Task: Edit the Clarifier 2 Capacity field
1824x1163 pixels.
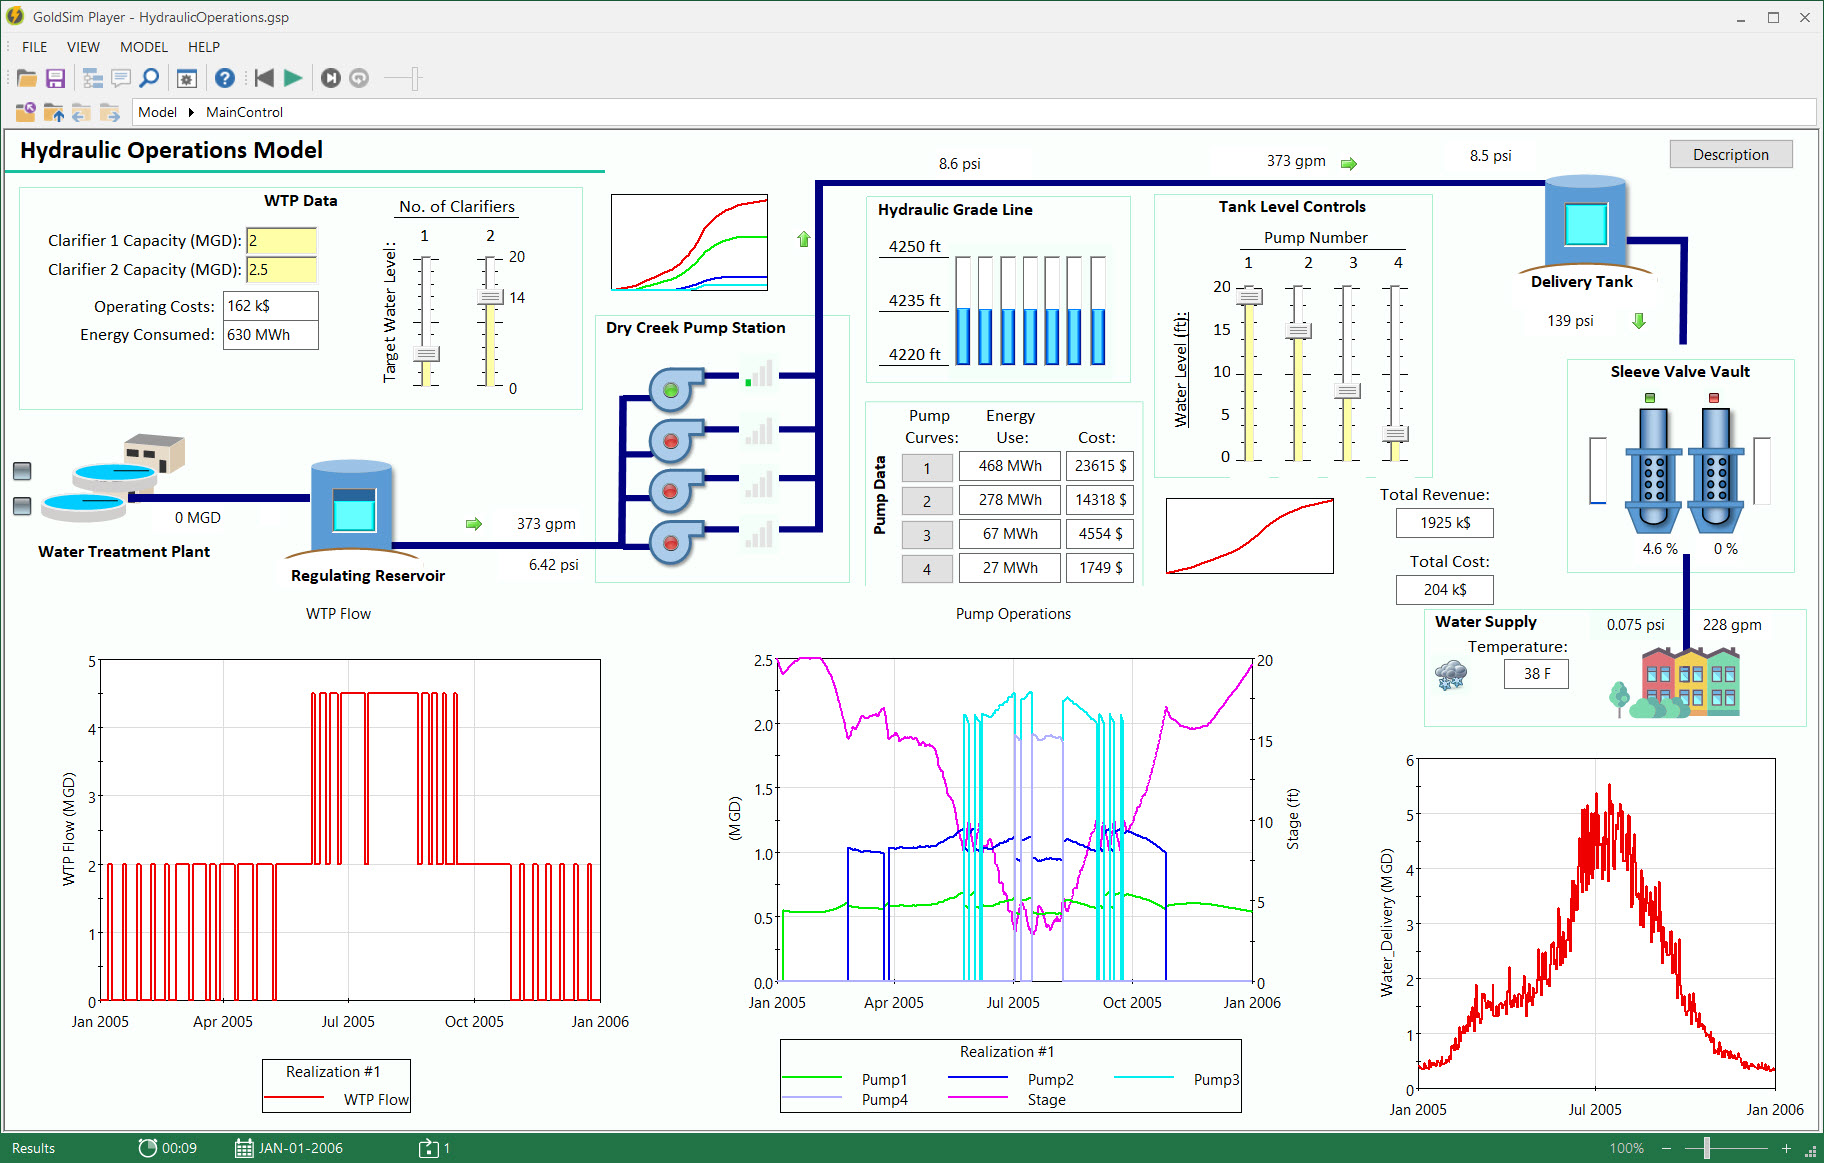Action: coord(282,270)
